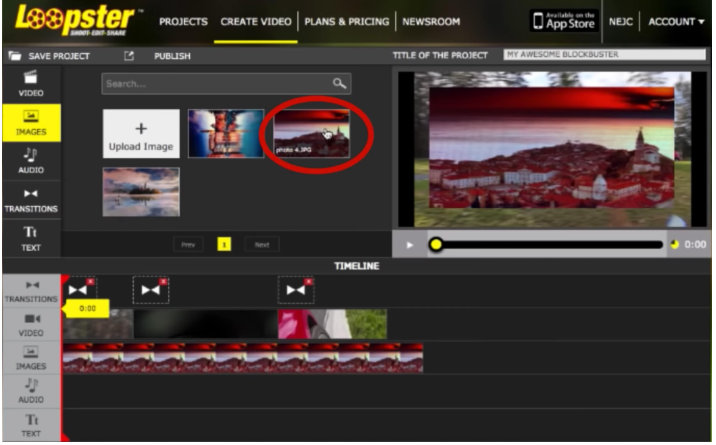Select the photo 4.JPG thumbnail
This screenshot has height=445, width=716.
tap(311, 134)
